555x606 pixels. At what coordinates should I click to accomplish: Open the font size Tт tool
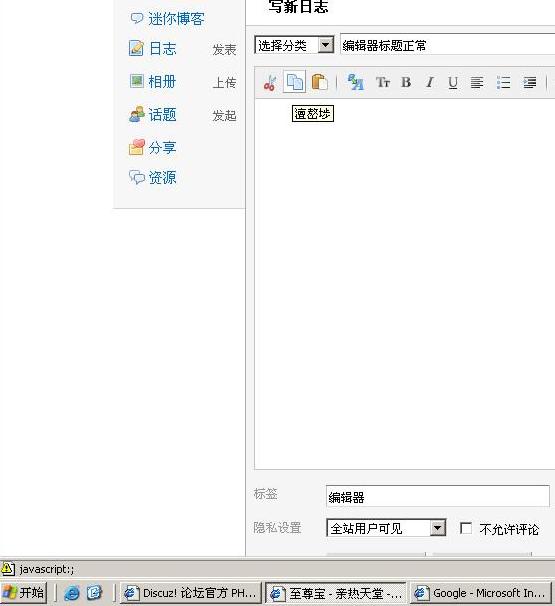point(383,82)
